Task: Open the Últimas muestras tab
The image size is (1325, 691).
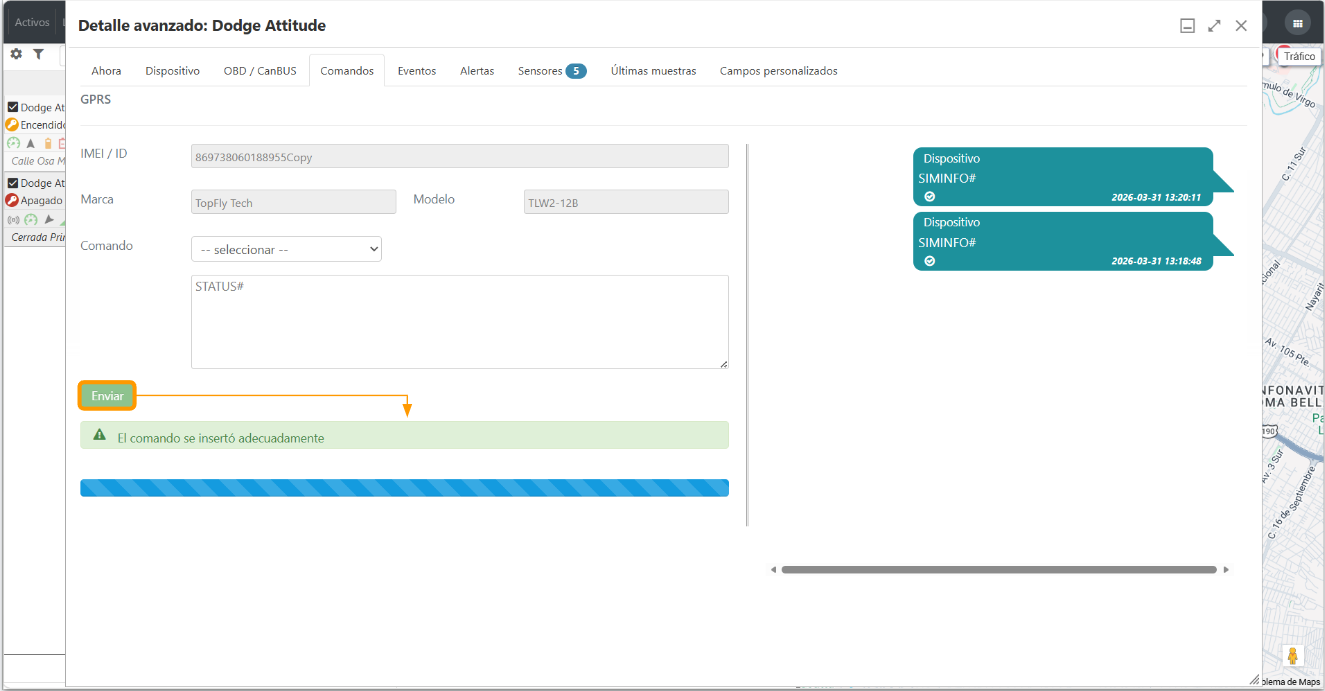Action: point(654,71)
